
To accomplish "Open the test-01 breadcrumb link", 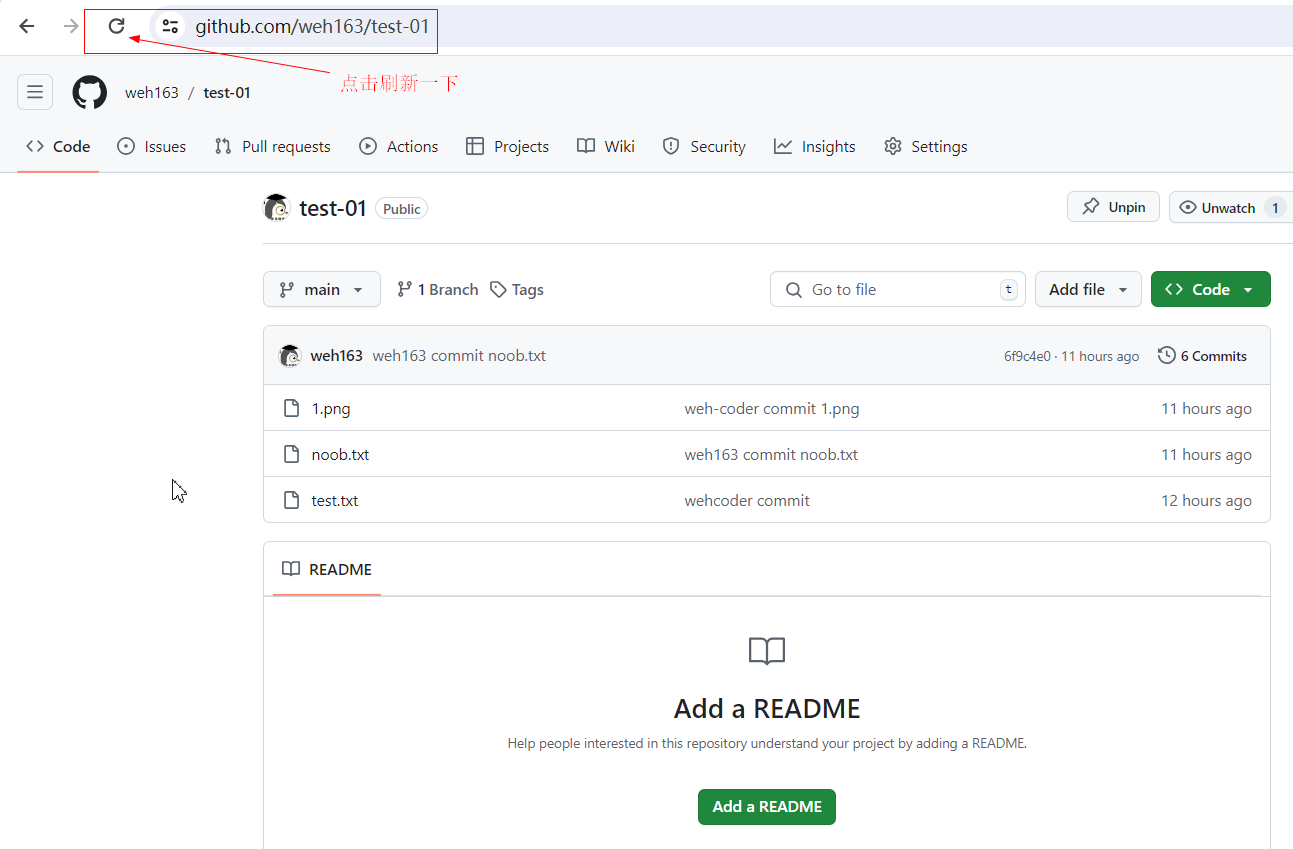I will click(x=227, y=93).
